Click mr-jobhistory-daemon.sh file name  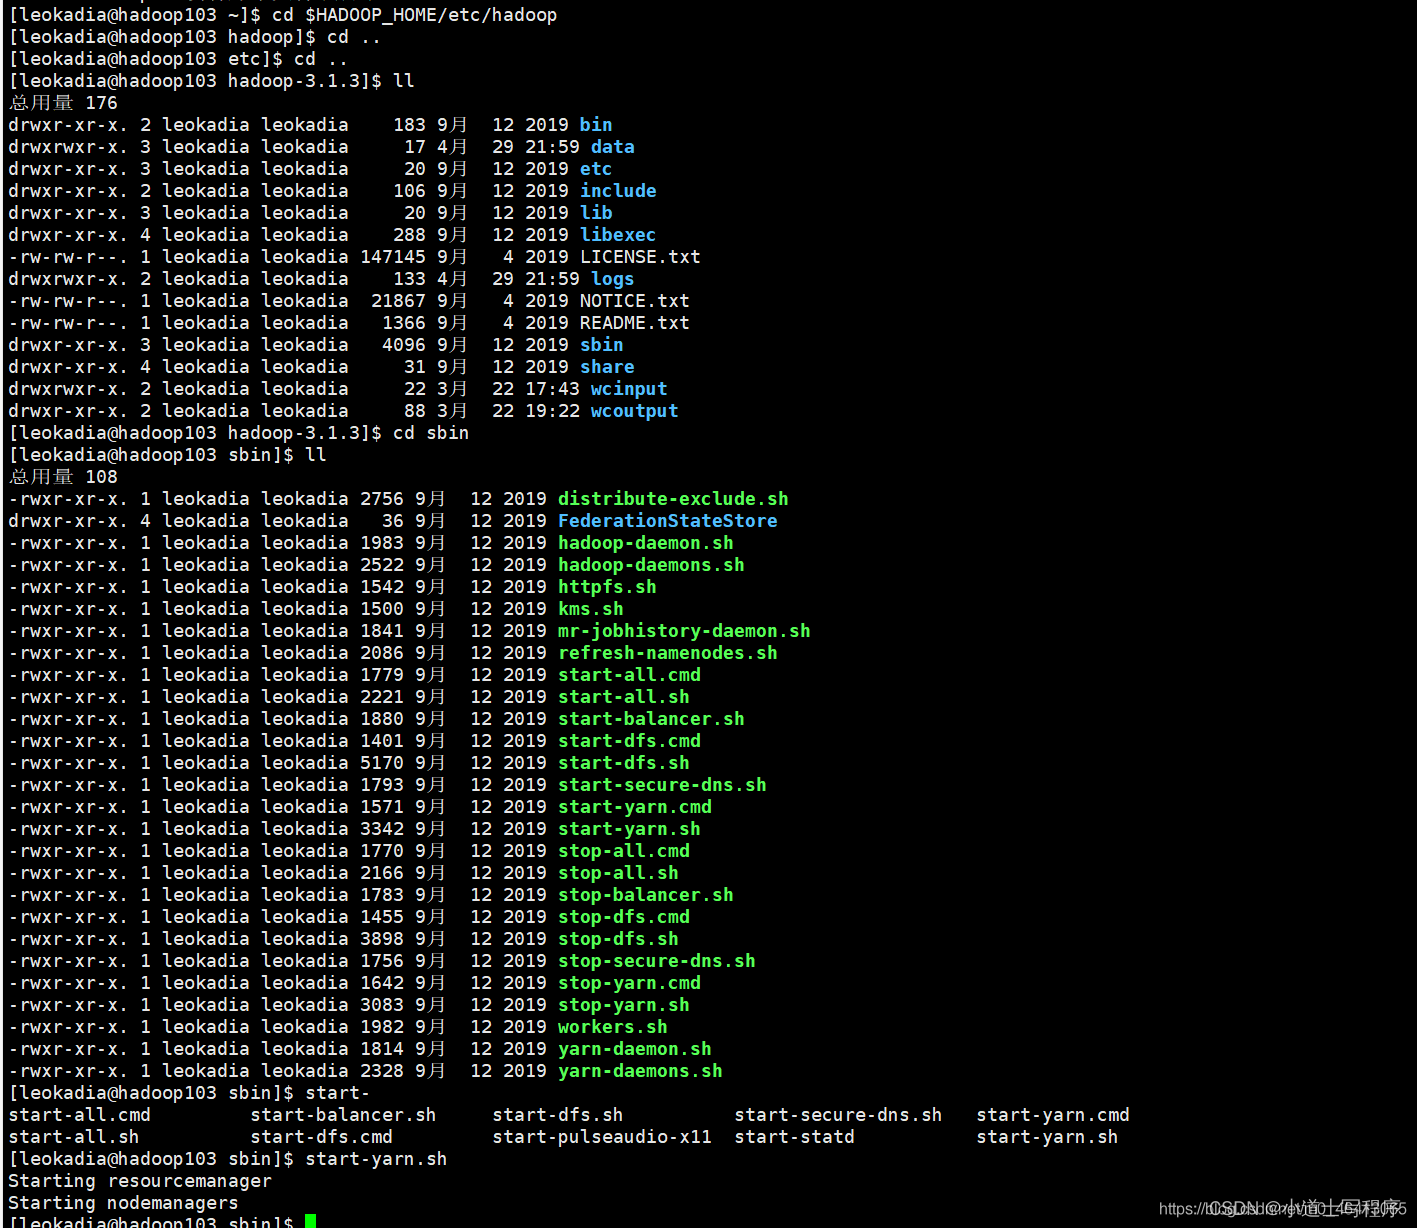[x=684, y=631]
